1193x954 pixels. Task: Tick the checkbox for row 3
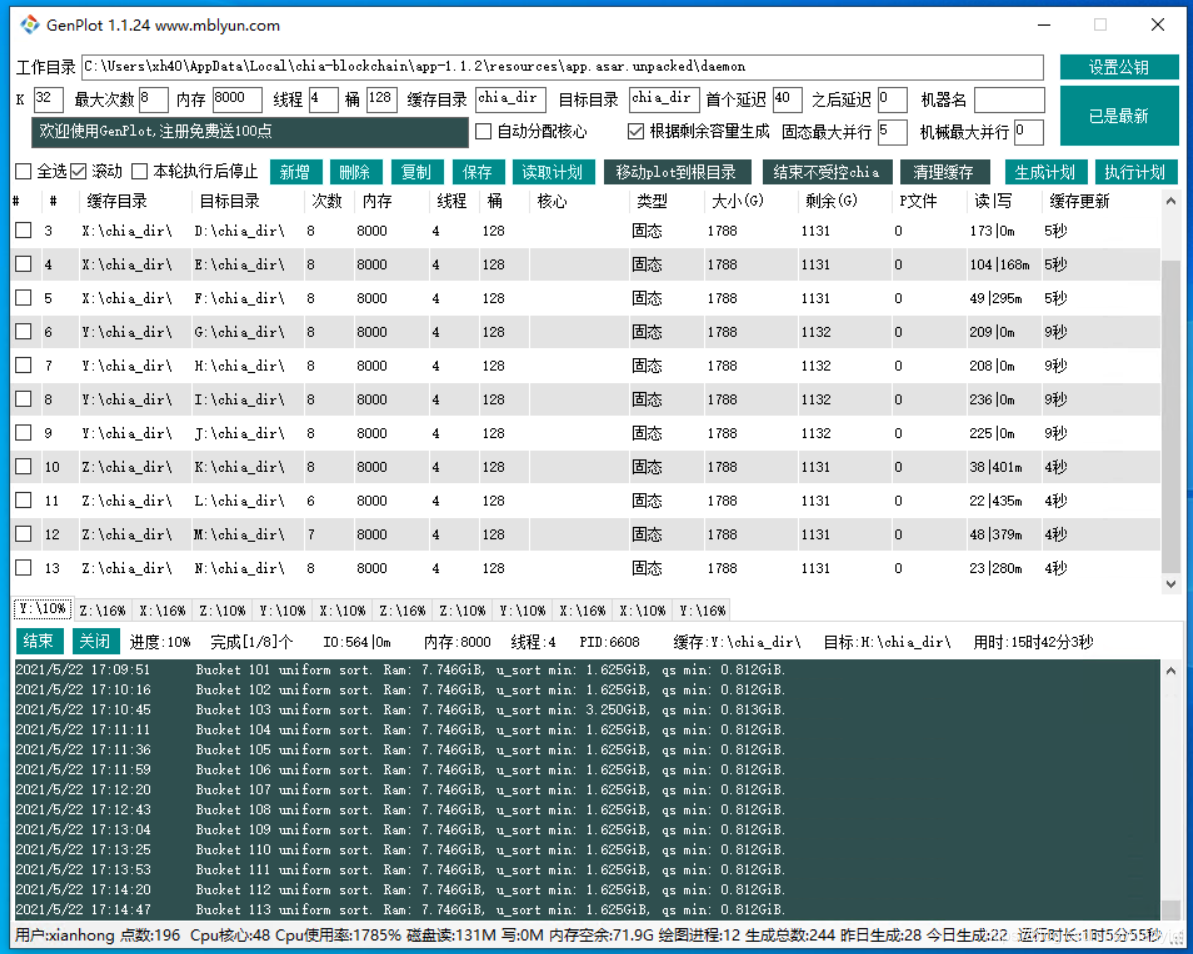(24, 231)
